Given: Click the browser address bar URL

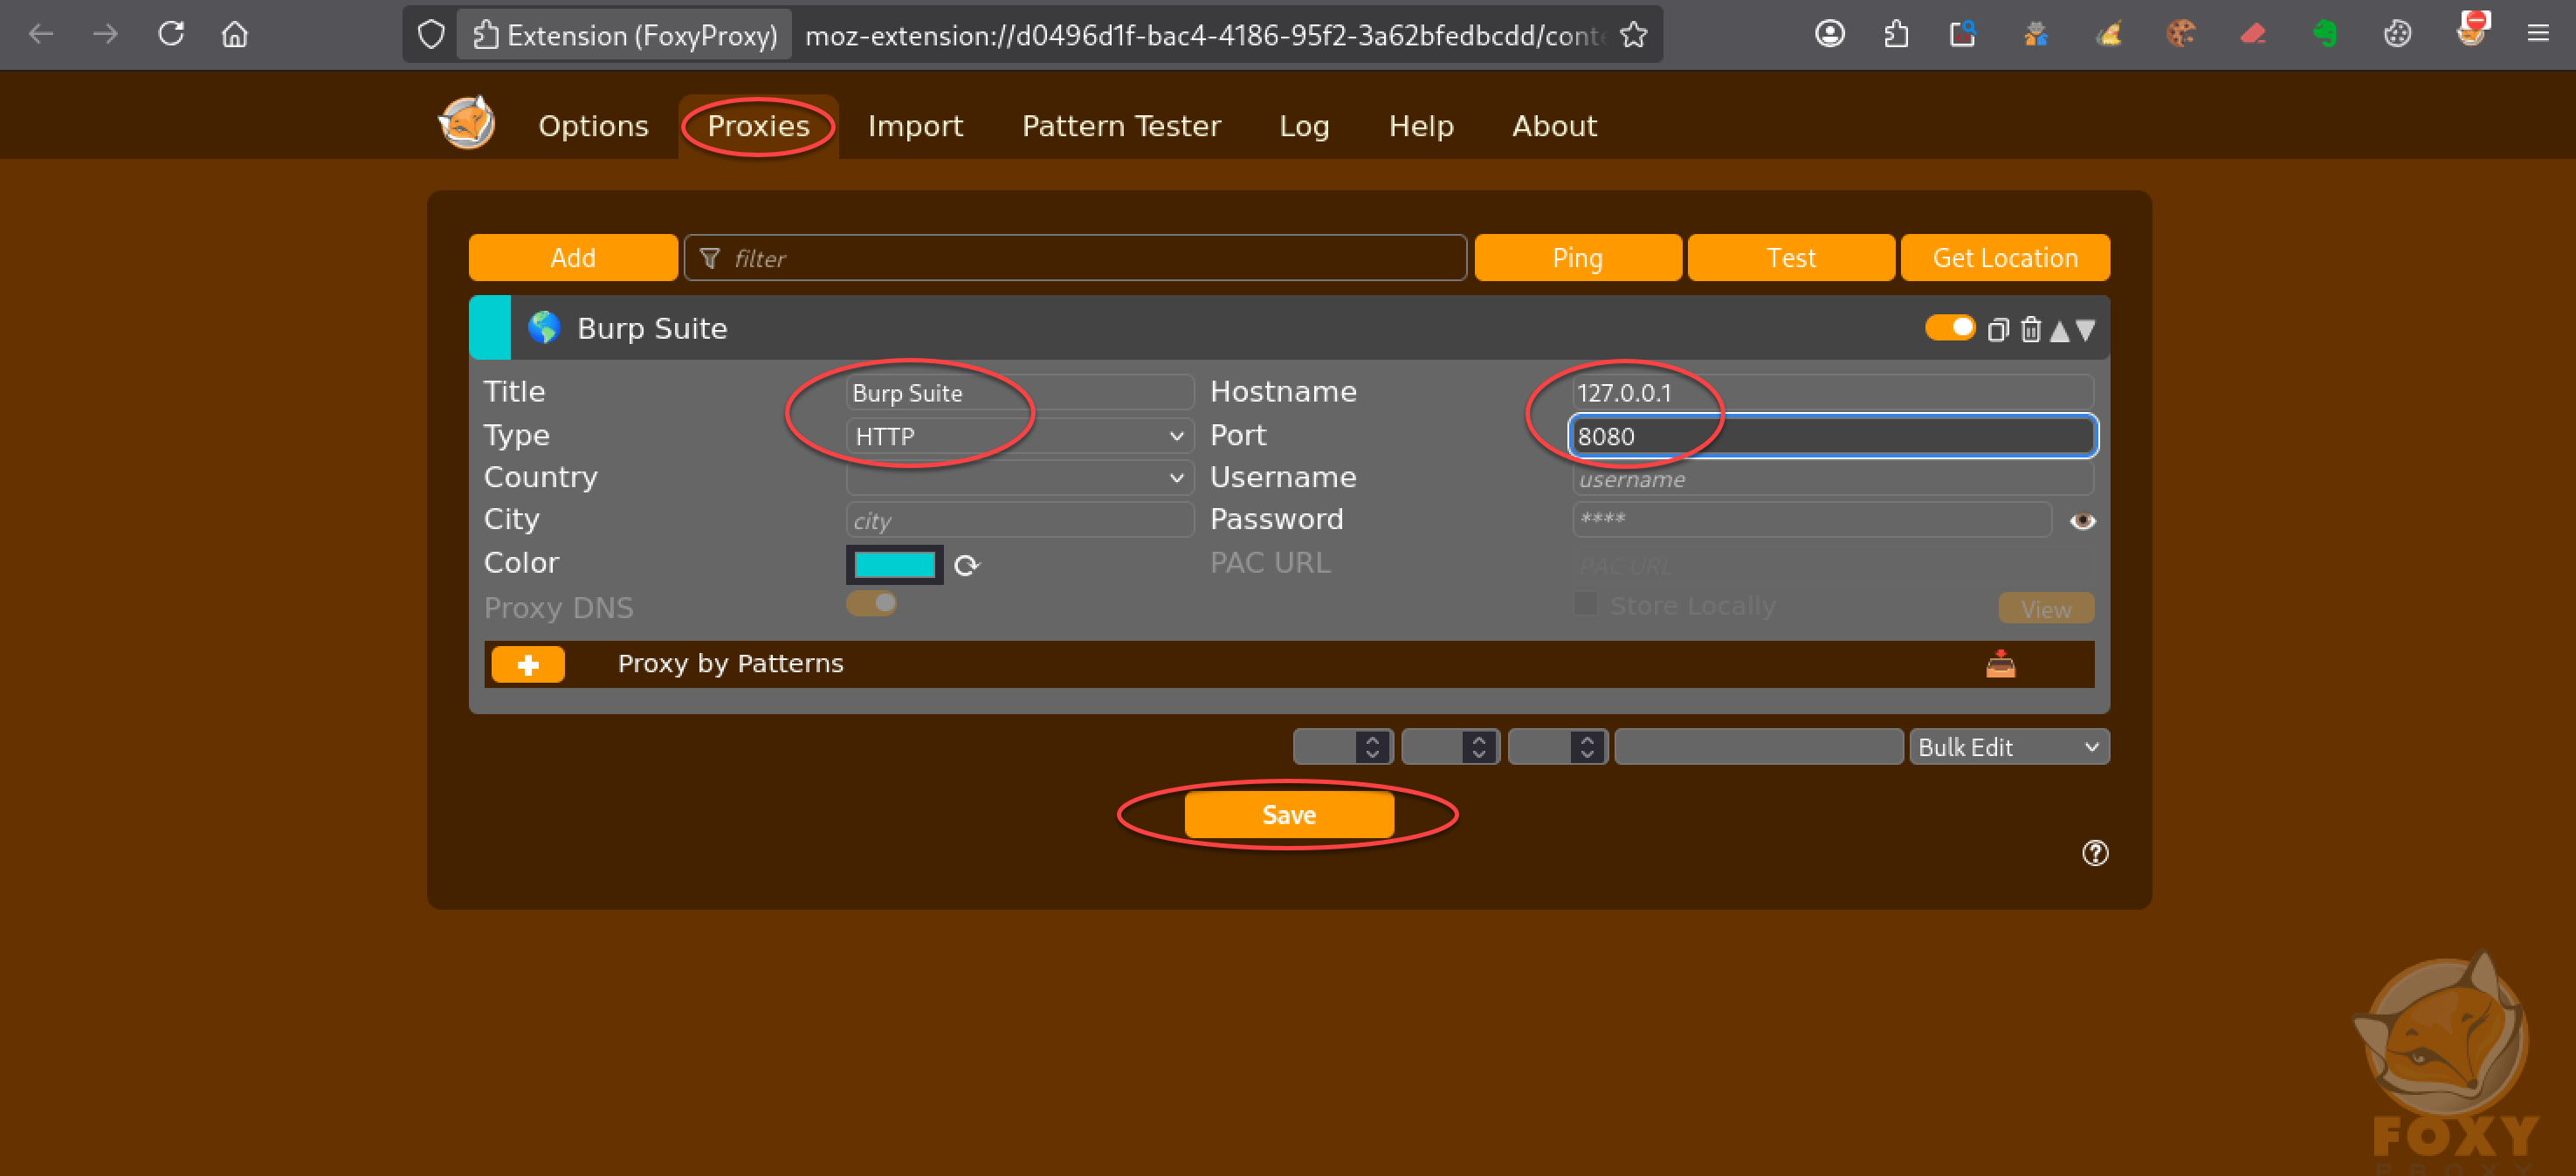Looking at the screenshot, I should point(1205,35).
